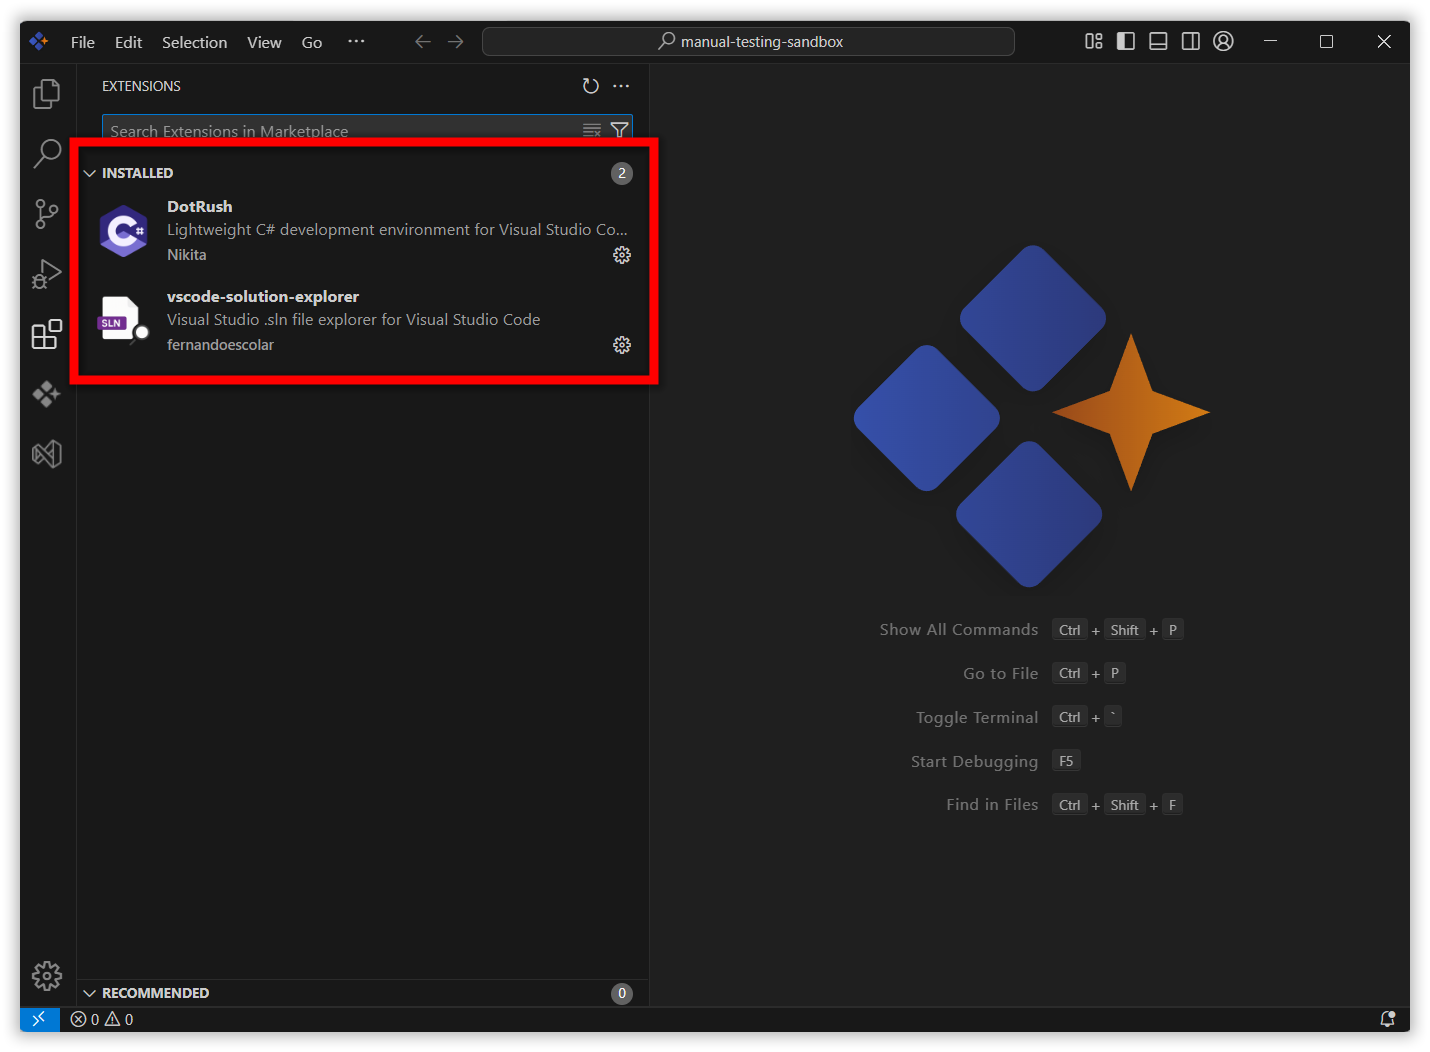The height and width of the screenshot is (1052, 1430).
Task: Click the installed count badge 2
Action: (622, 173)
